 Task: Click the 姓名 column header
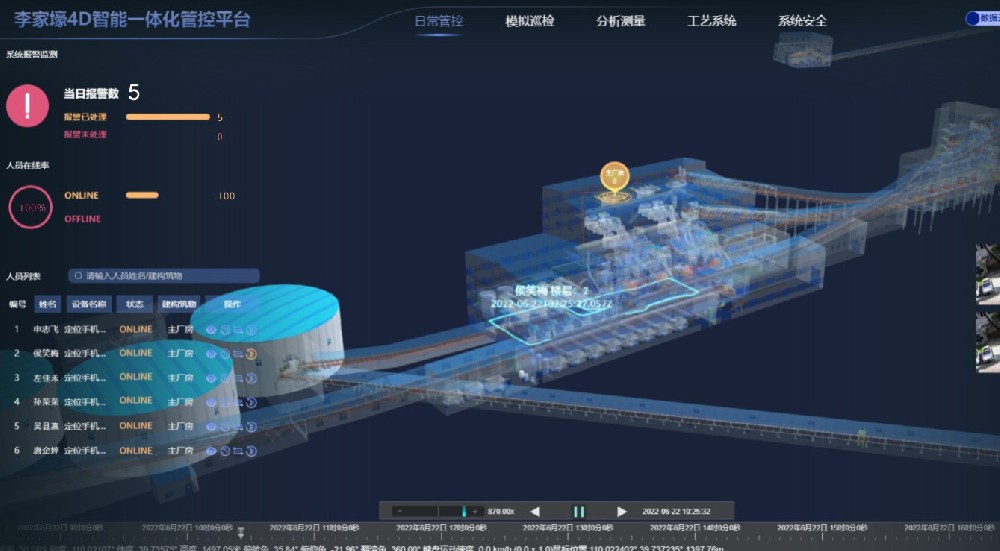(48, 304)
